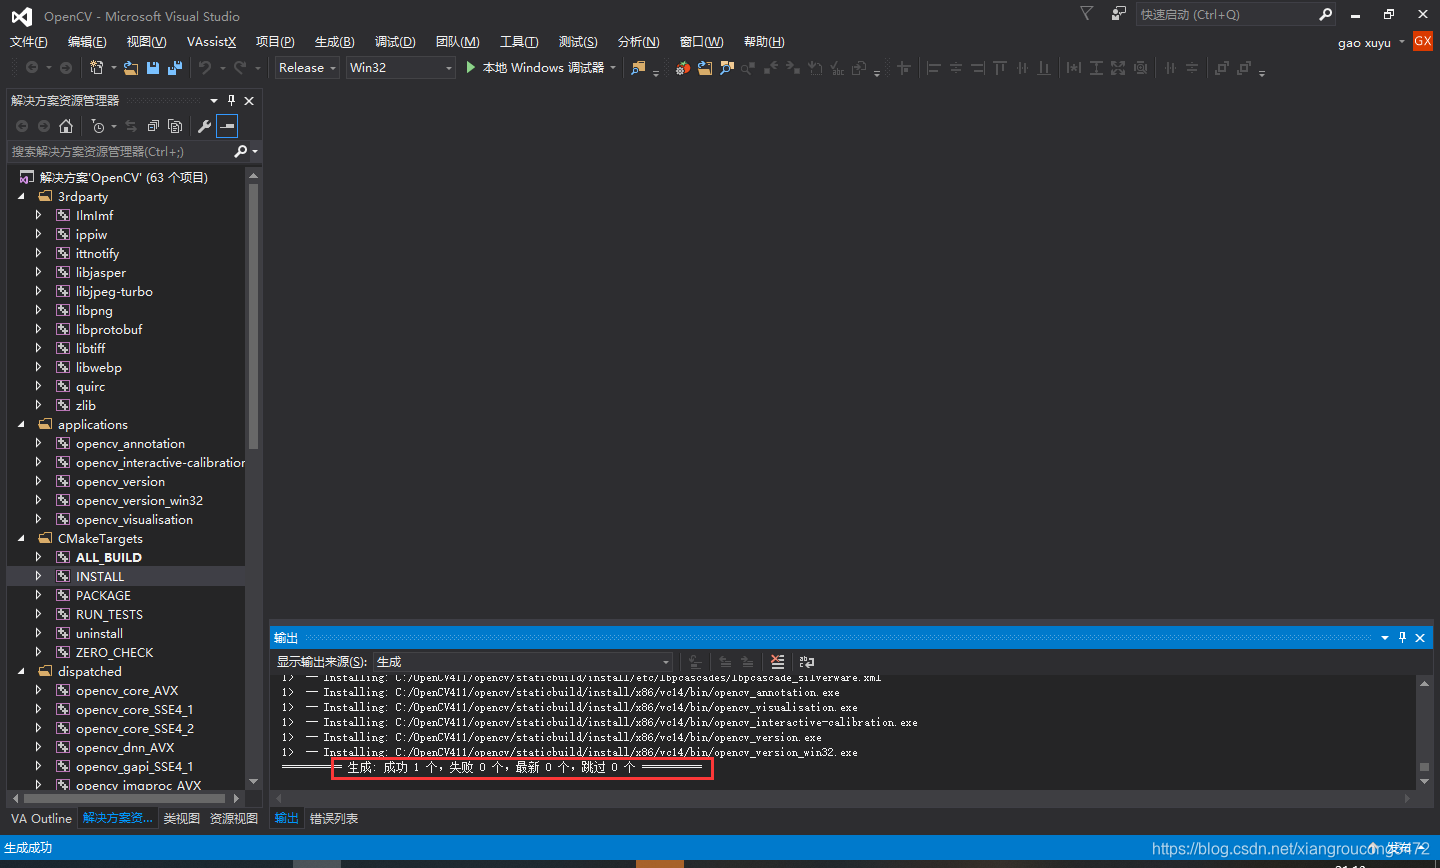Click the Pending Changes Filter clock icon
Screen dimensions: 1440x868
[98, 126]
